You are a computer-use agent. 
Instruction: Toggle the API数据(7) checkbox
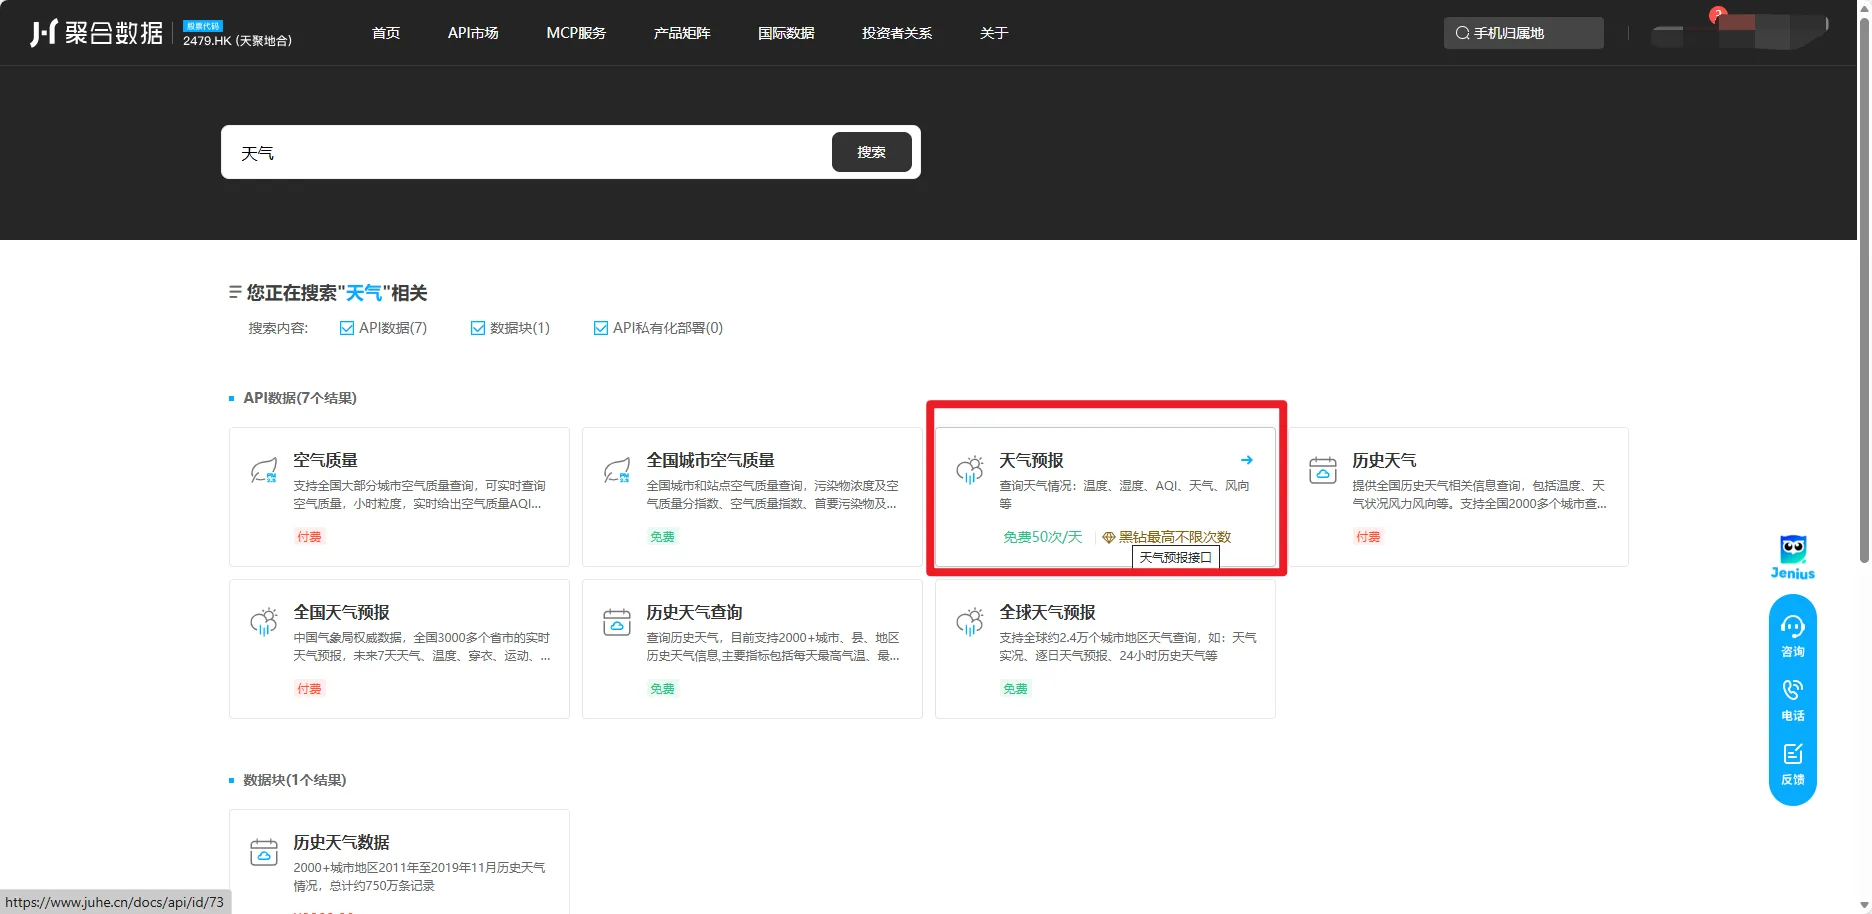(x=347, y=328)
